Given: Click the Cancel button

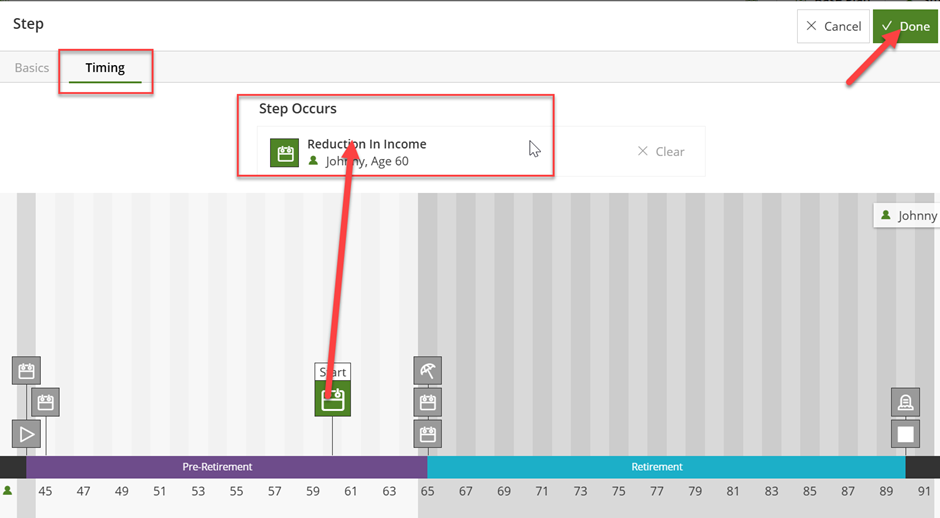Looking at the screenshot, I should tap(832, 26).
